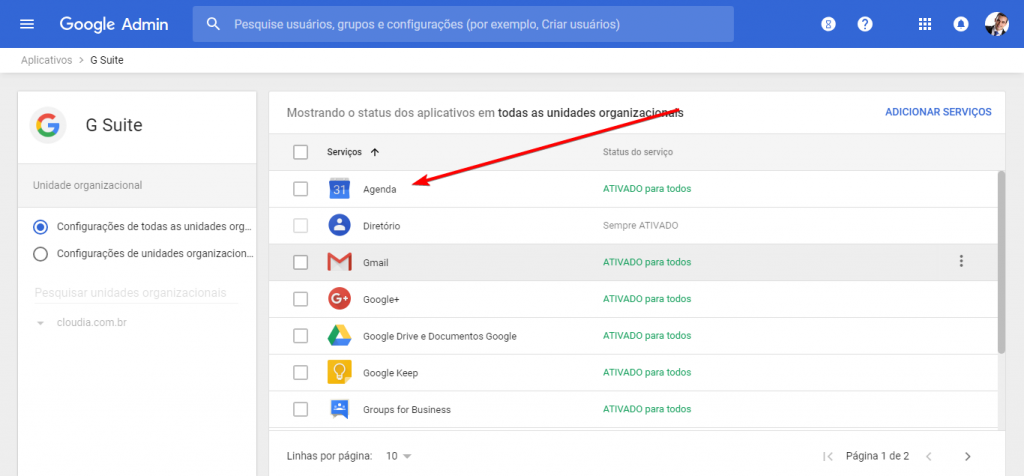The image size is (1024, 476).
Task: Click the cloudia.com.br domain name
Action: [91, 323]
